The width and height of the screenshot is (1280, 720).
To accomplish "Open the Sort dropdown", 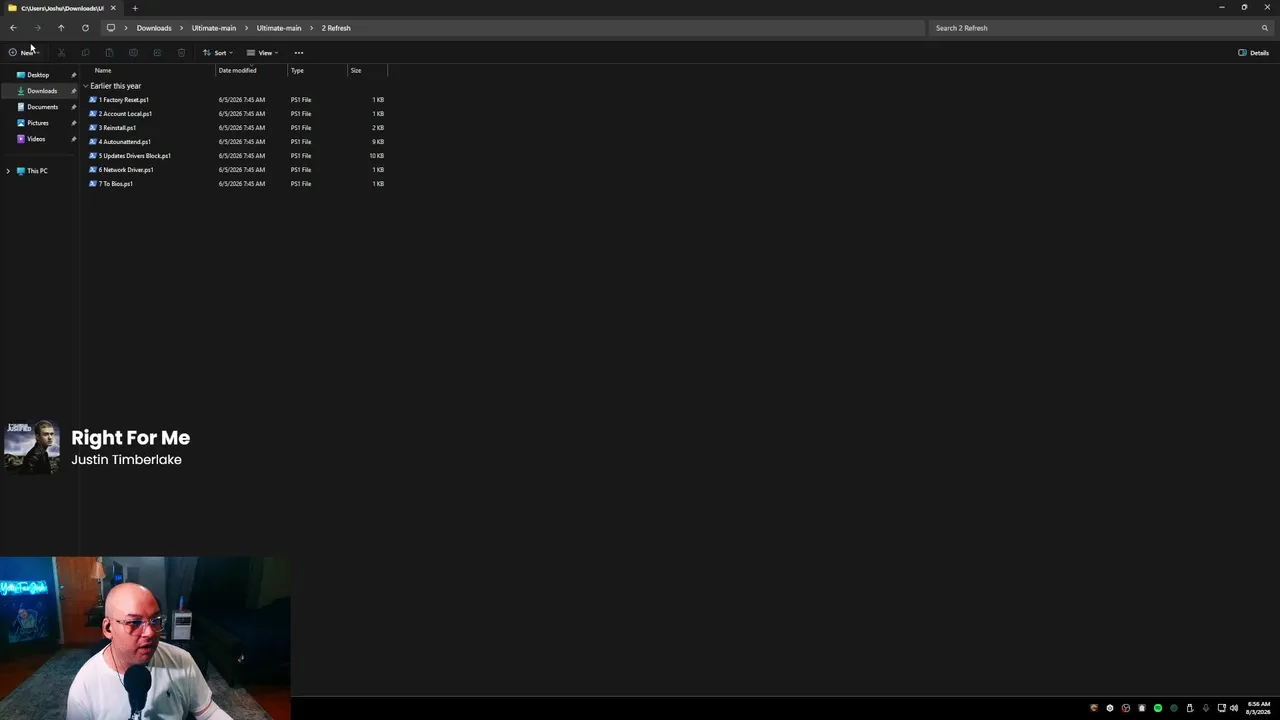I will pos(218,53).
